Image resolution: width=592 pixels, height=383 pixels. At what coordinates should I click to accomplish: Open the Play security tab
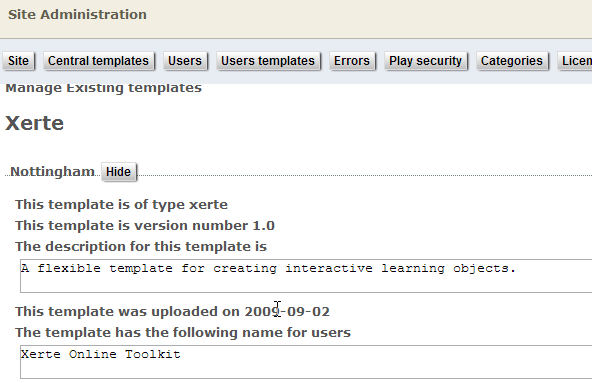[426, 61]
